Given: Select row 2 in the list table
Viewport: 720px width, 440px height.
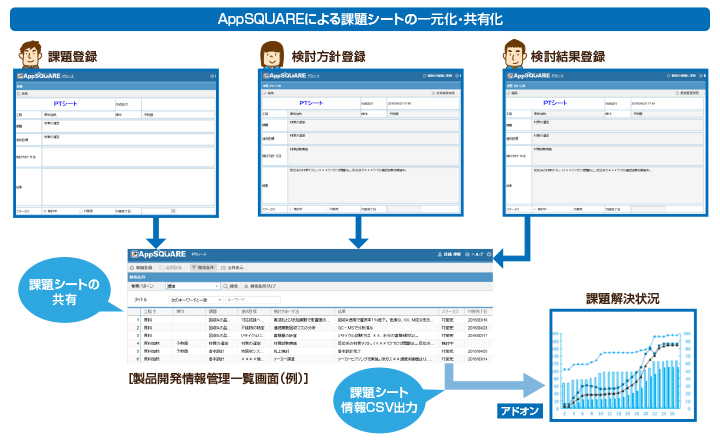Looking at the screenshot, I should pyautogui.click(x=310, y=328).
